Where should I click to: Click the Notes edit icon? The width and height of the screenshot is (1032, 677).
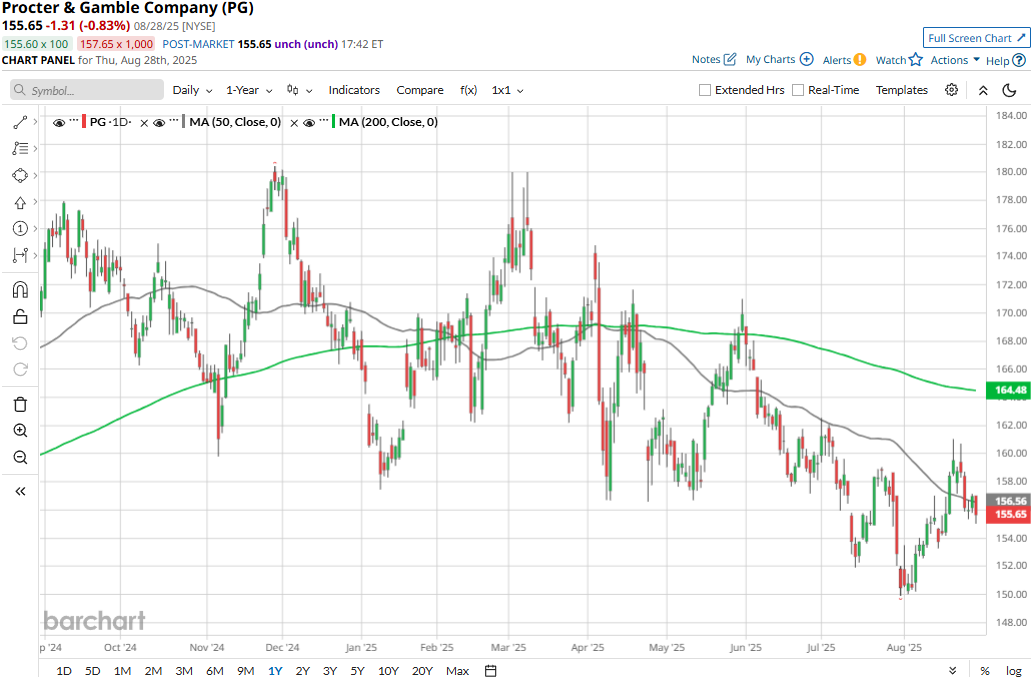(730, 59)
